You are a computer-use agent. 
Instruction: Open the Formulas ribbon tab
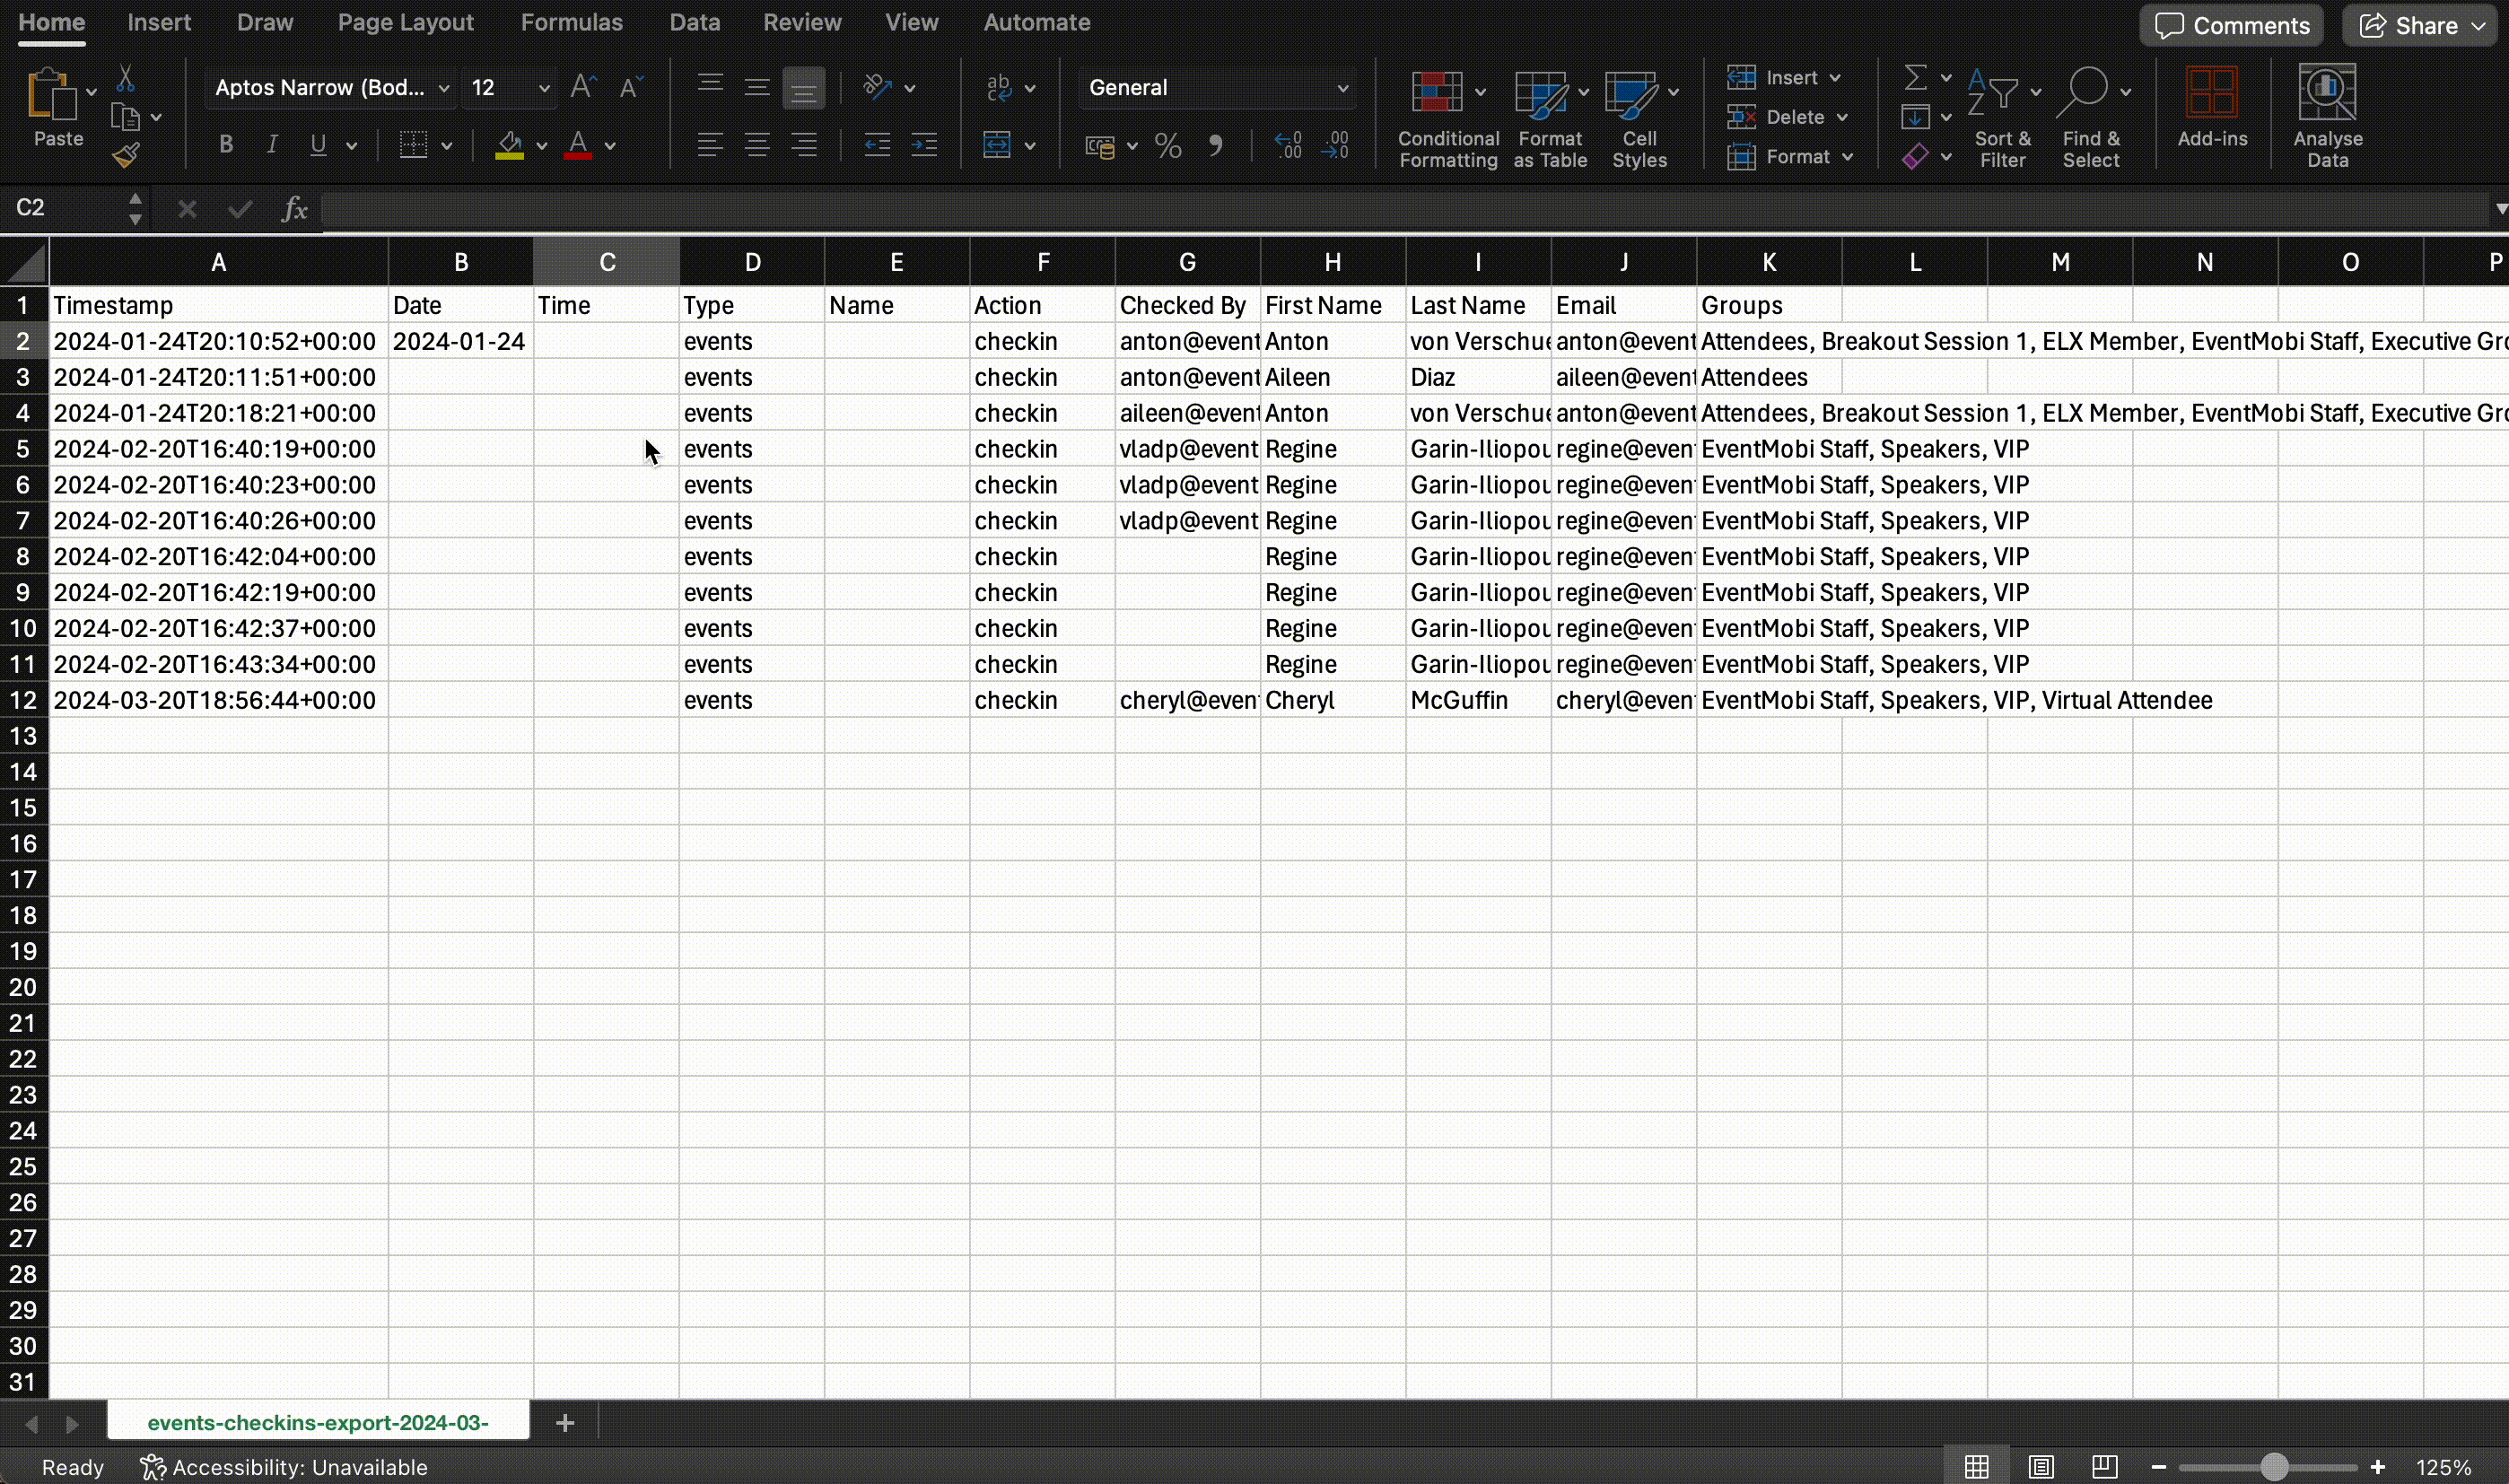[x=571, y=22]
